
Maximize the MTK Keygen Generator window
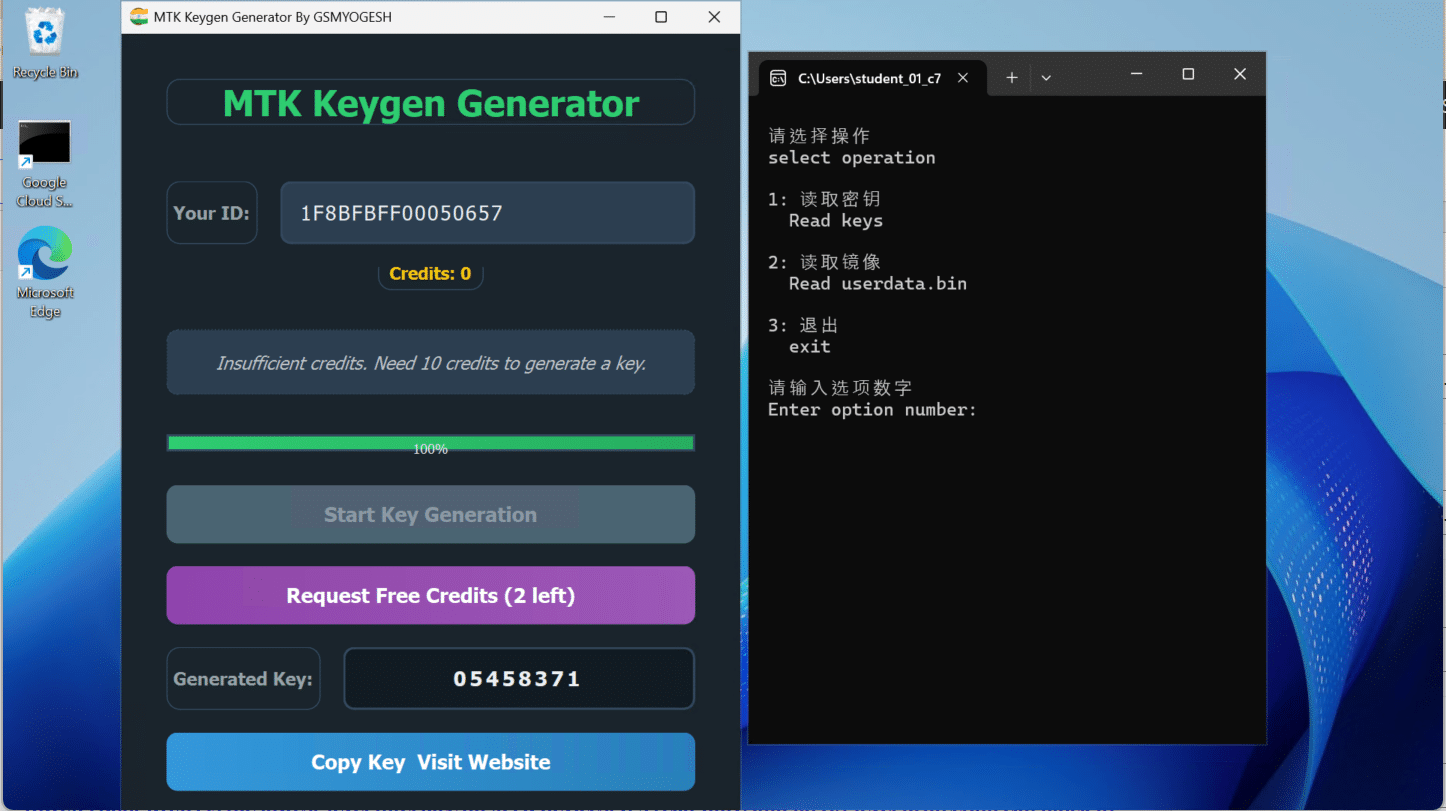(661, 17)
